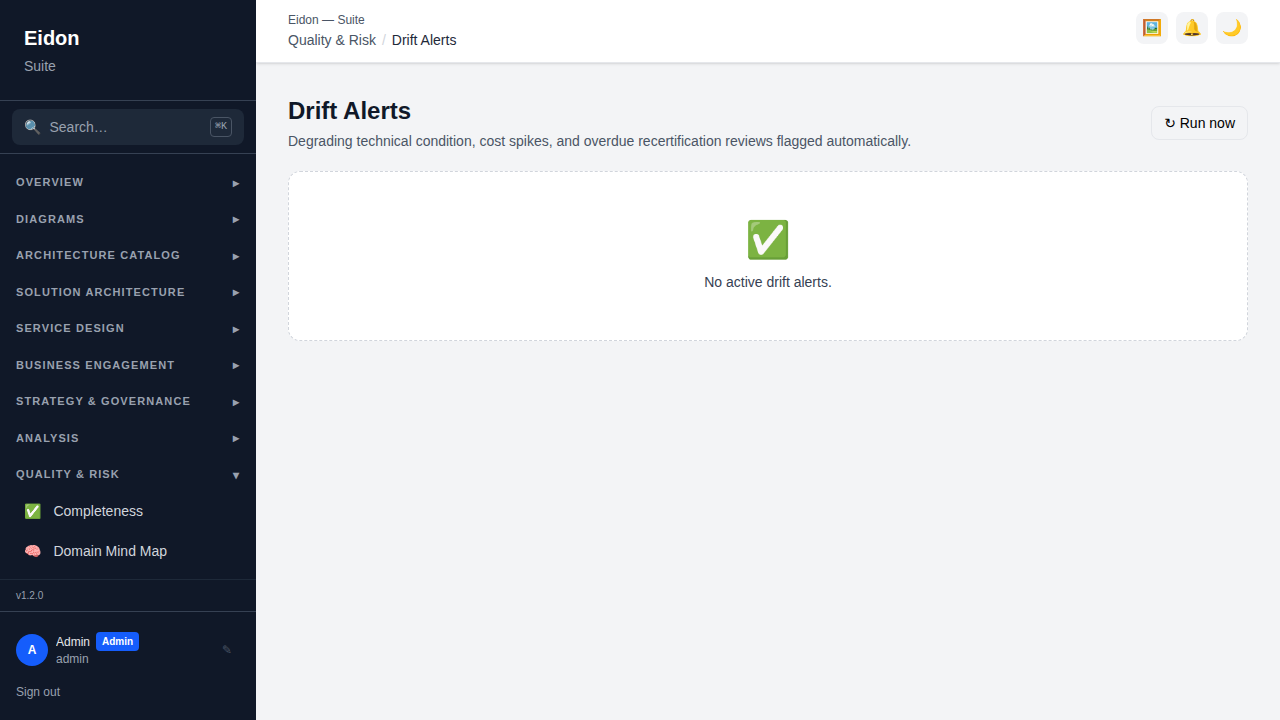
Task: Click the ⌘K shortcut badge
Action: click(221, 127)
